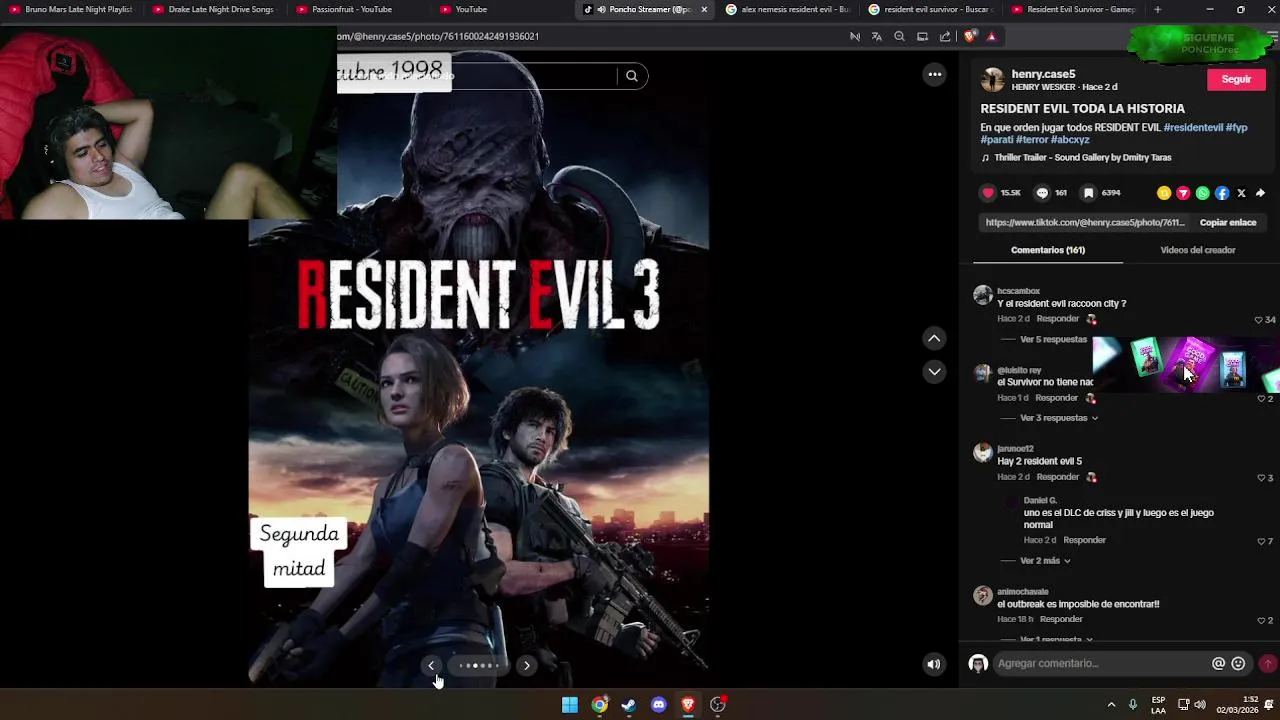Click the Brave Rewards triangle icon
The width and height of the screenshot is (1280, 720).
point(991,36)
